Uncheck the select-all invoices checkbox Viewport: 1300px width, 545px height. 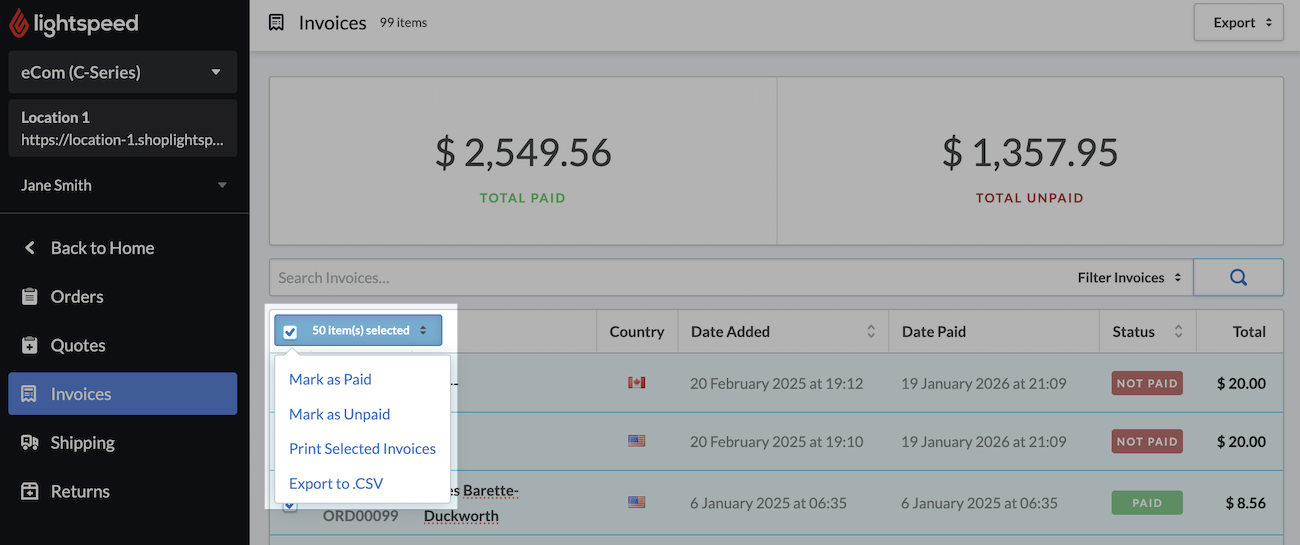point(290,332)
